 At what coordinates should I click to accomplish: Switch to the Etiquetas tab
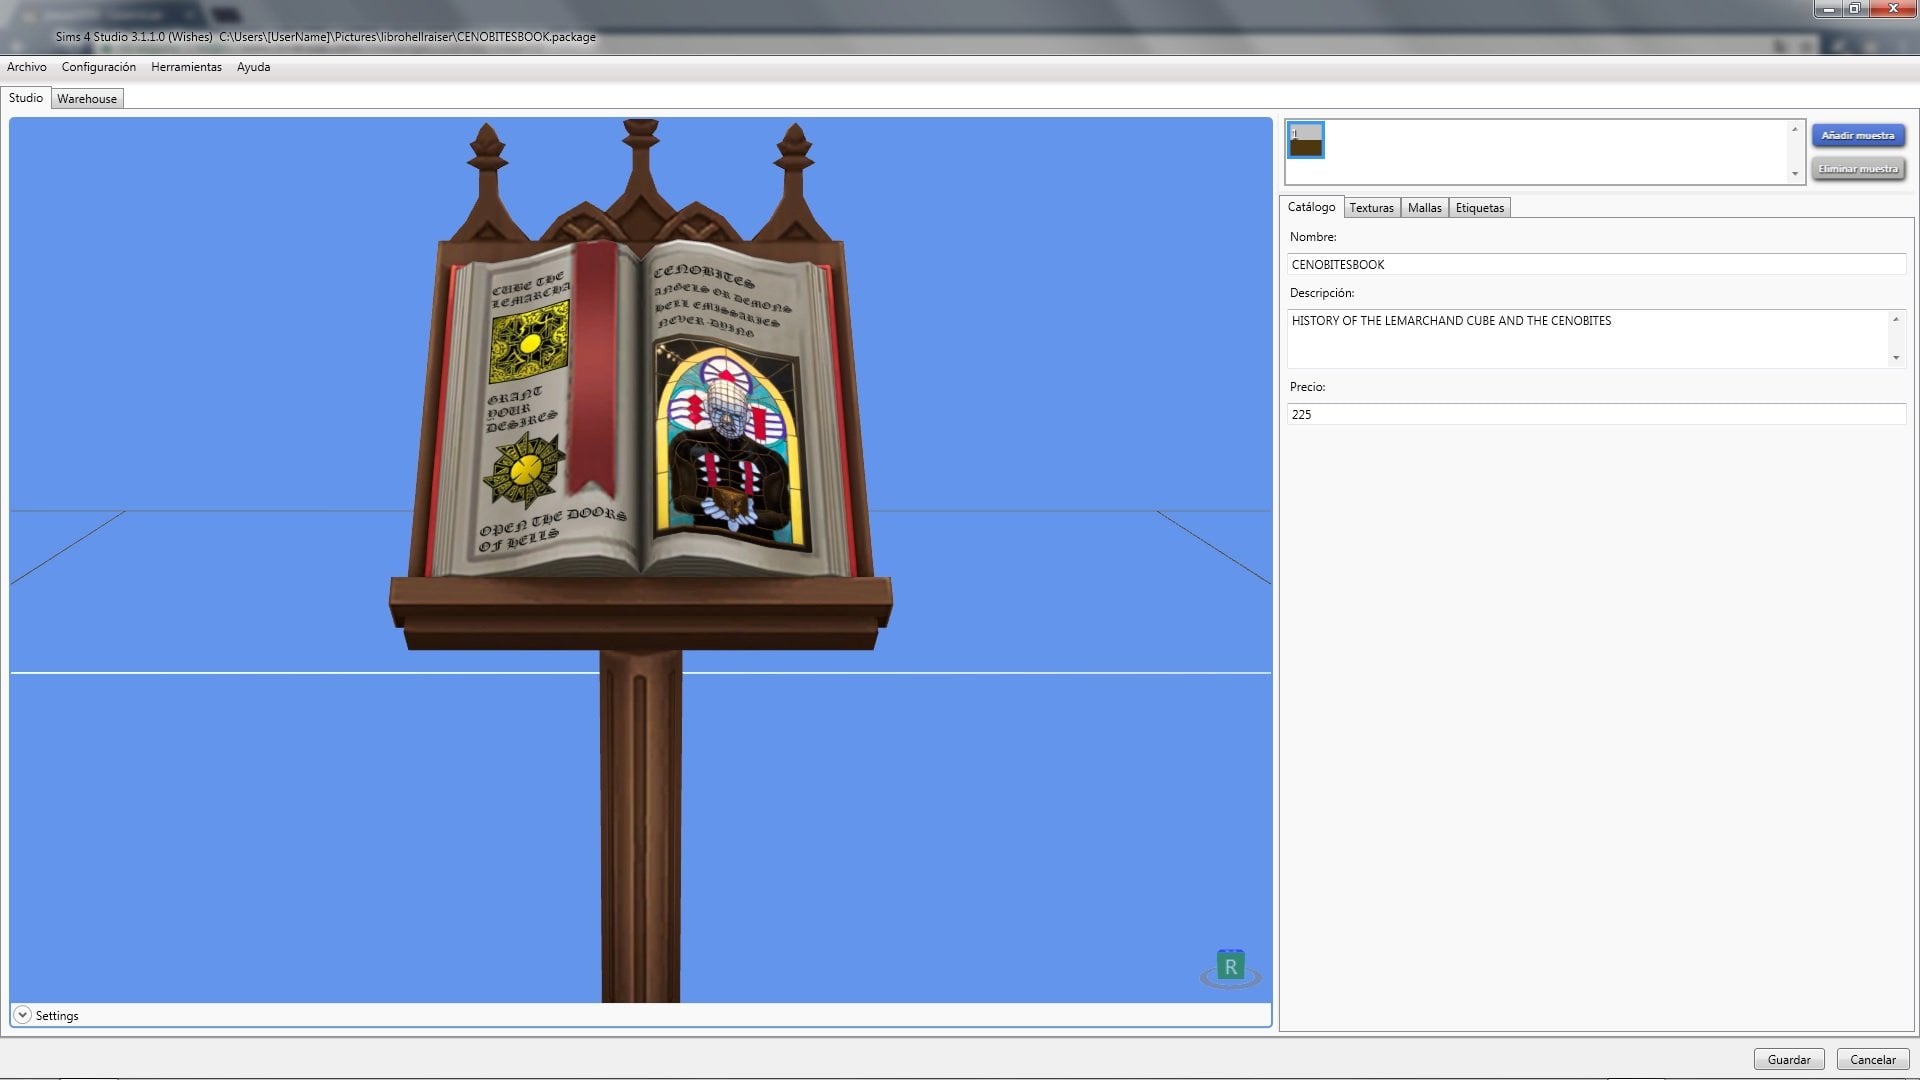tap(1479, 208)
